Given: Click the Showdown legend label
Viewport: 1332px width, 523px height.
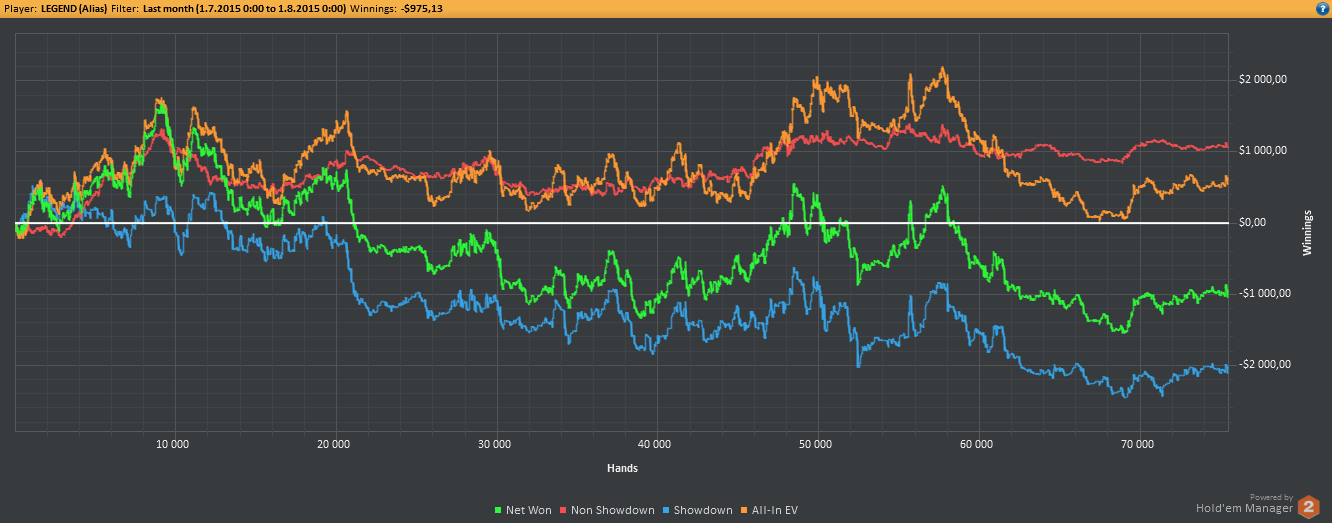Looking at the screenshot, I should coord(704,511).
